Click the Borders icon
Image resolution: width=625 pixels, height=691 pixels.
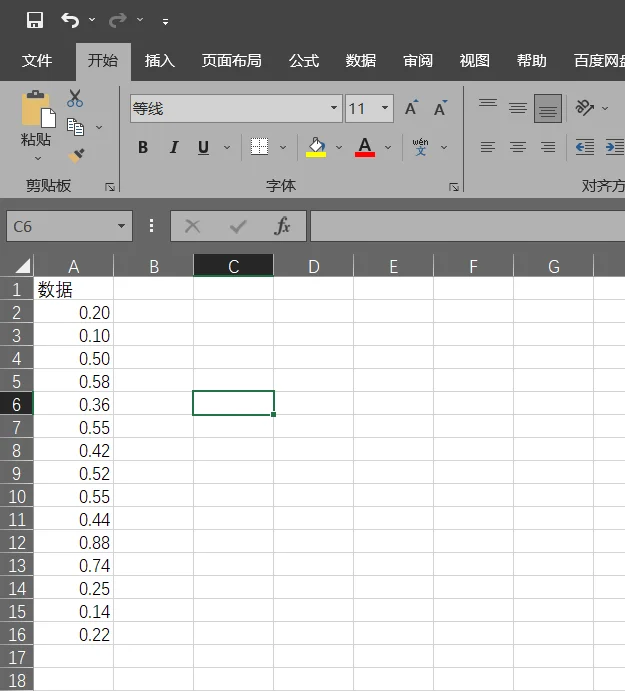pyautogui.click(x=259, y=146)
